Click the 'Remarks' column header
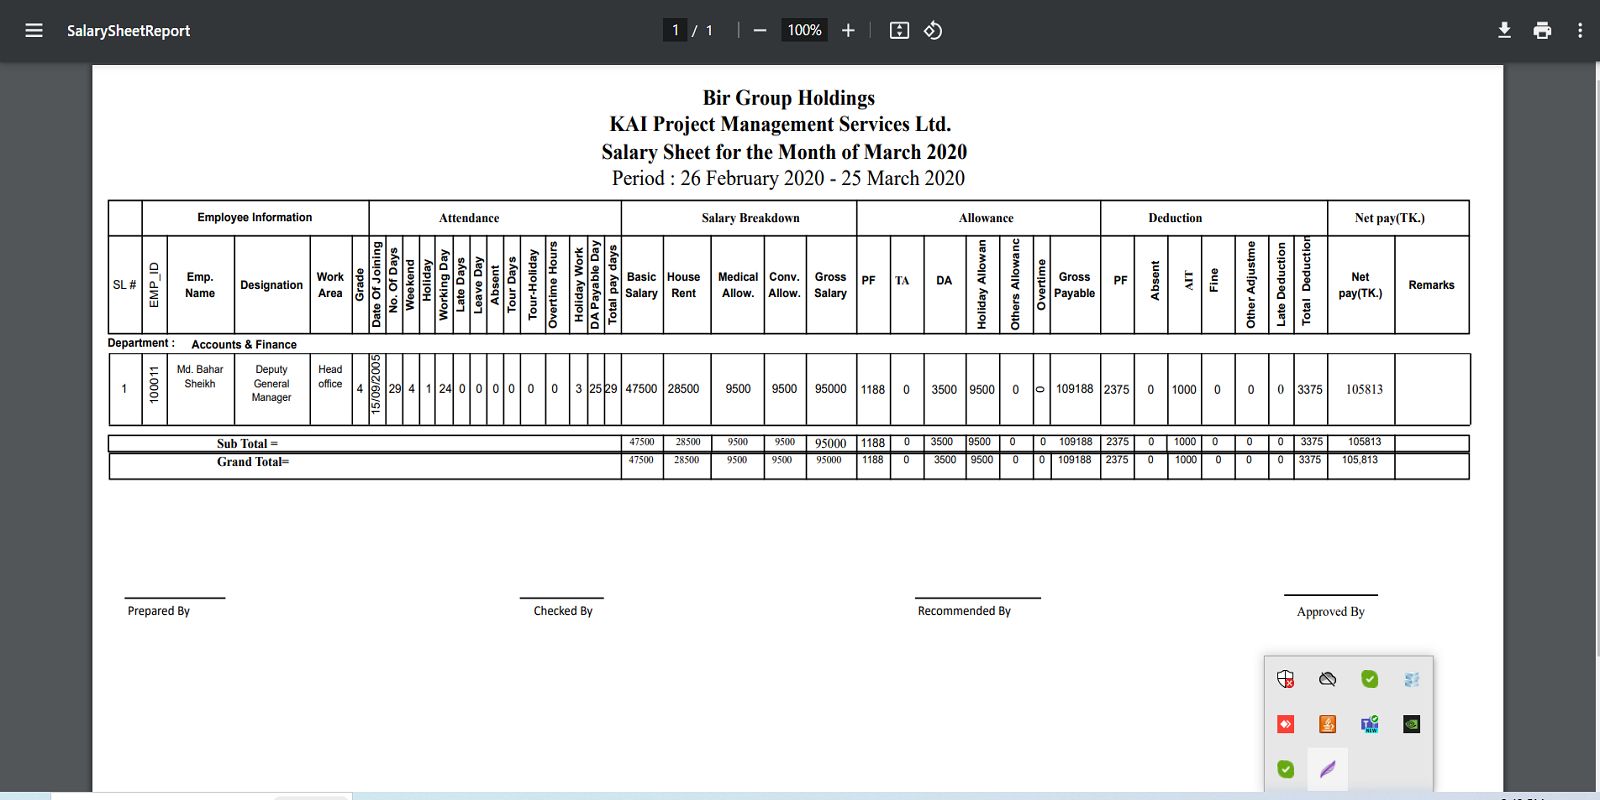The image size is (1600, 800). [1432, 285]
